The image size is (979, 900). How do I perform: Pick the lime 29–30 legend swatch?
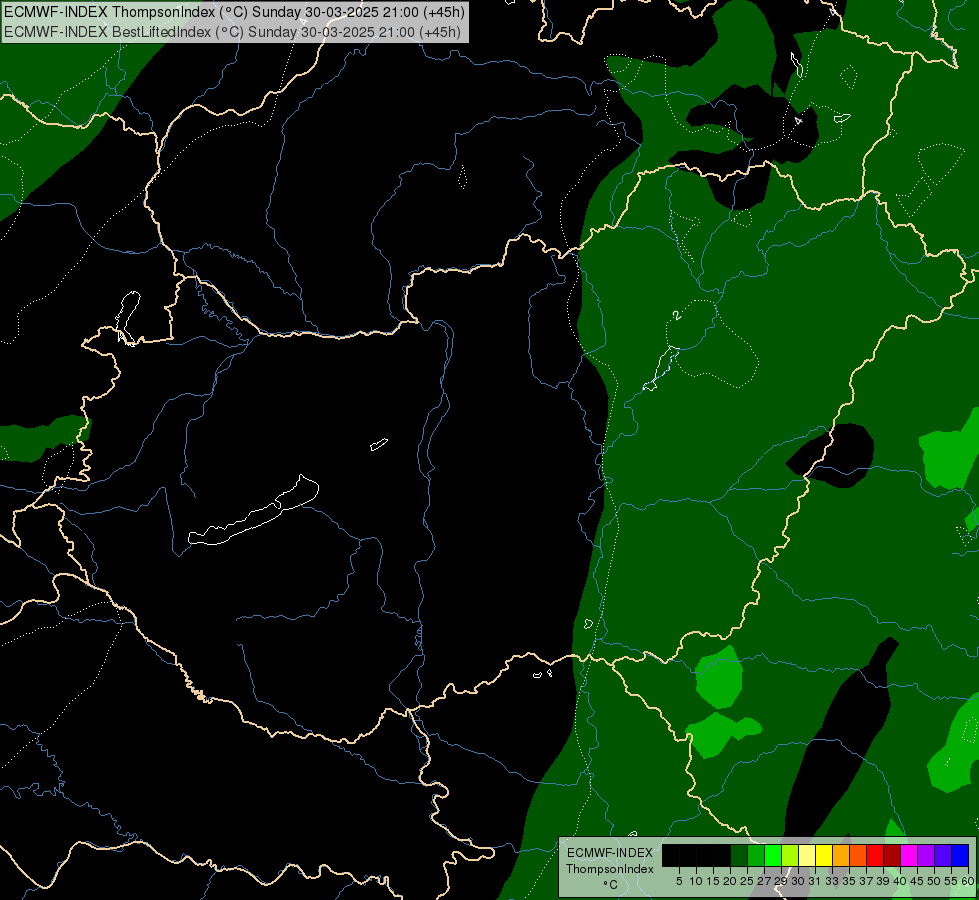click(790, 855)
